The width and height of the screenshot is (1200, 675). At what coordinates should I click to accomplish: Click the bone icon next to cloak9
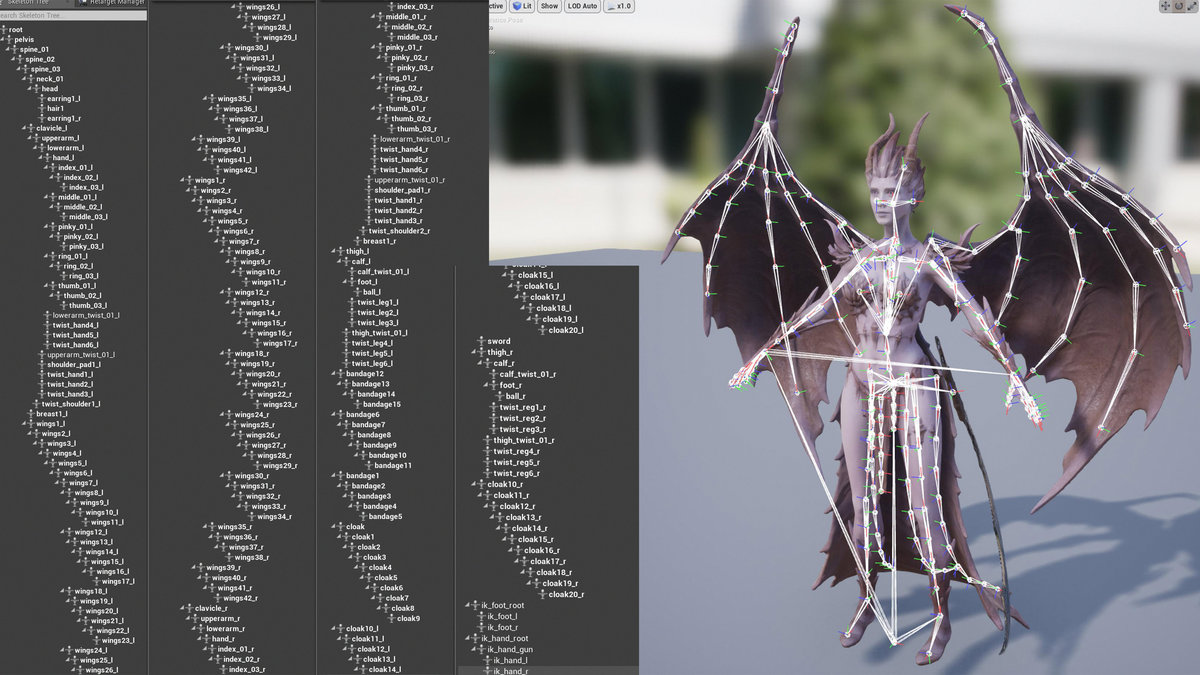point(391,619)
